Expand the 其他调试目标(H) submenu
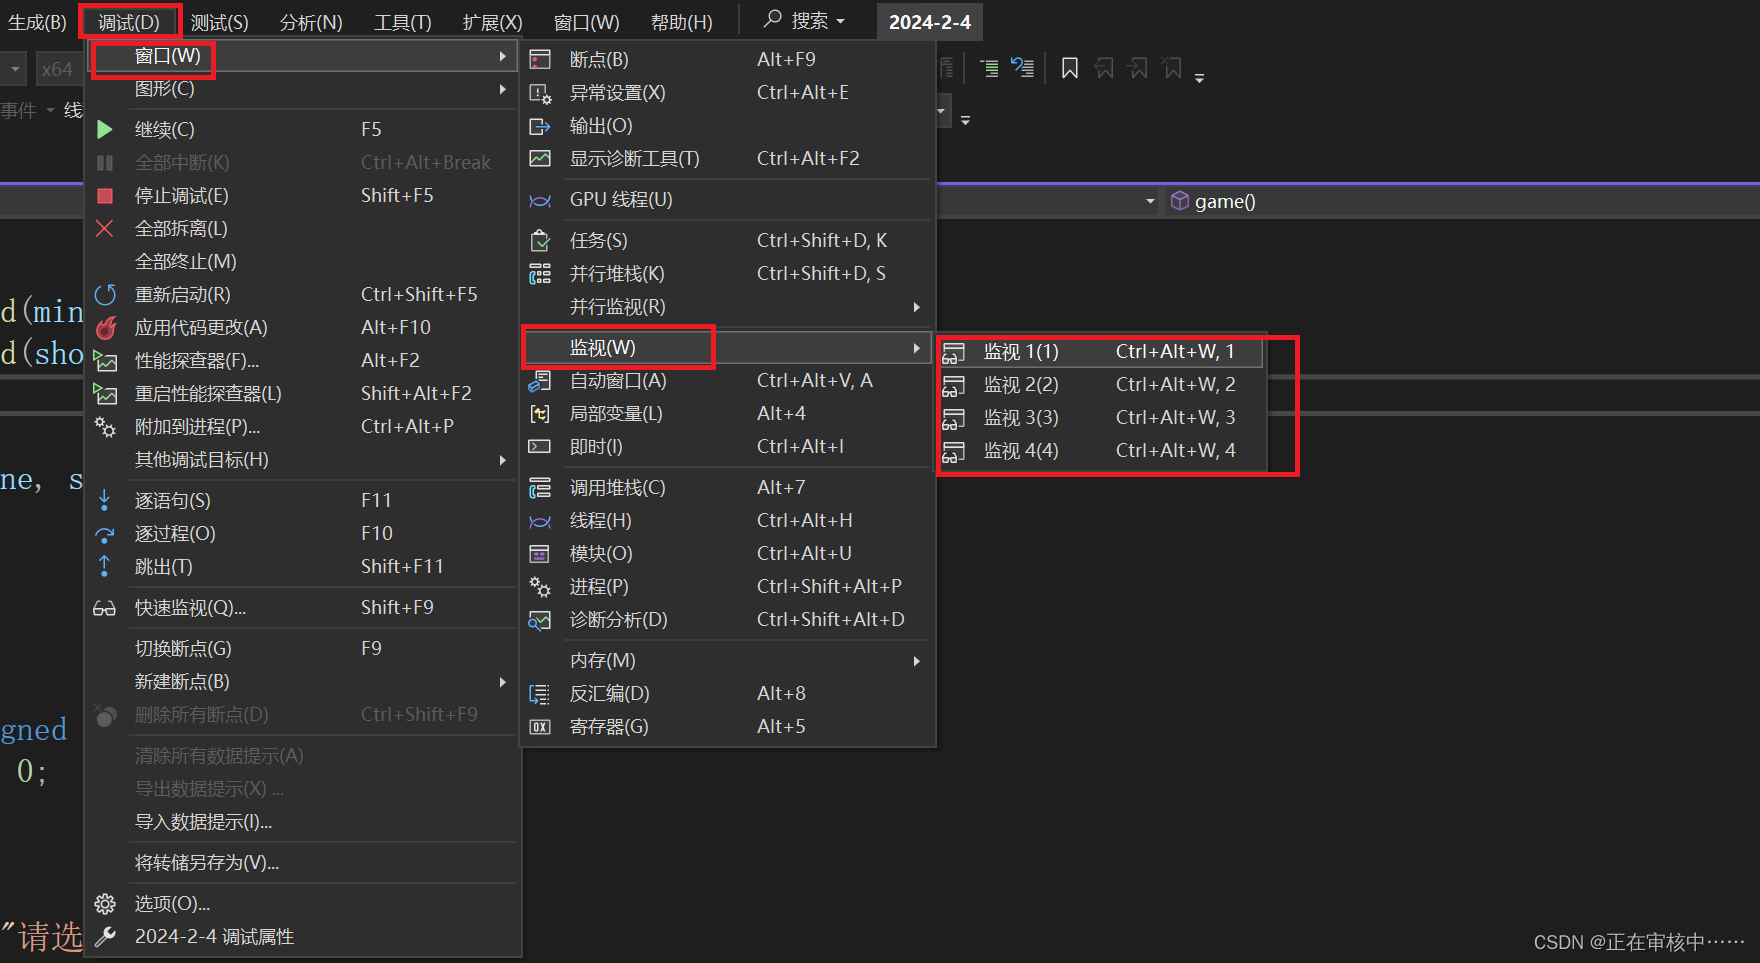 pos(302,460)
